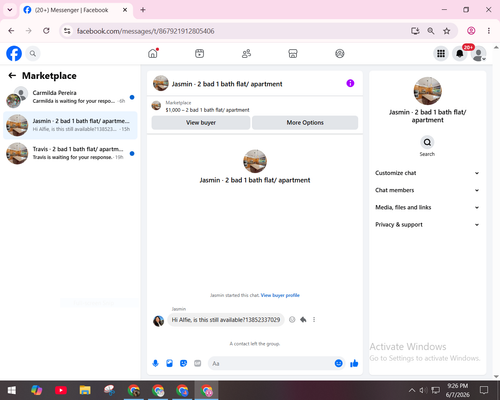Image resolution: width=500 pixels, height=400 pixels.
Task: Open a new browser tab
Action: (143, 10)
